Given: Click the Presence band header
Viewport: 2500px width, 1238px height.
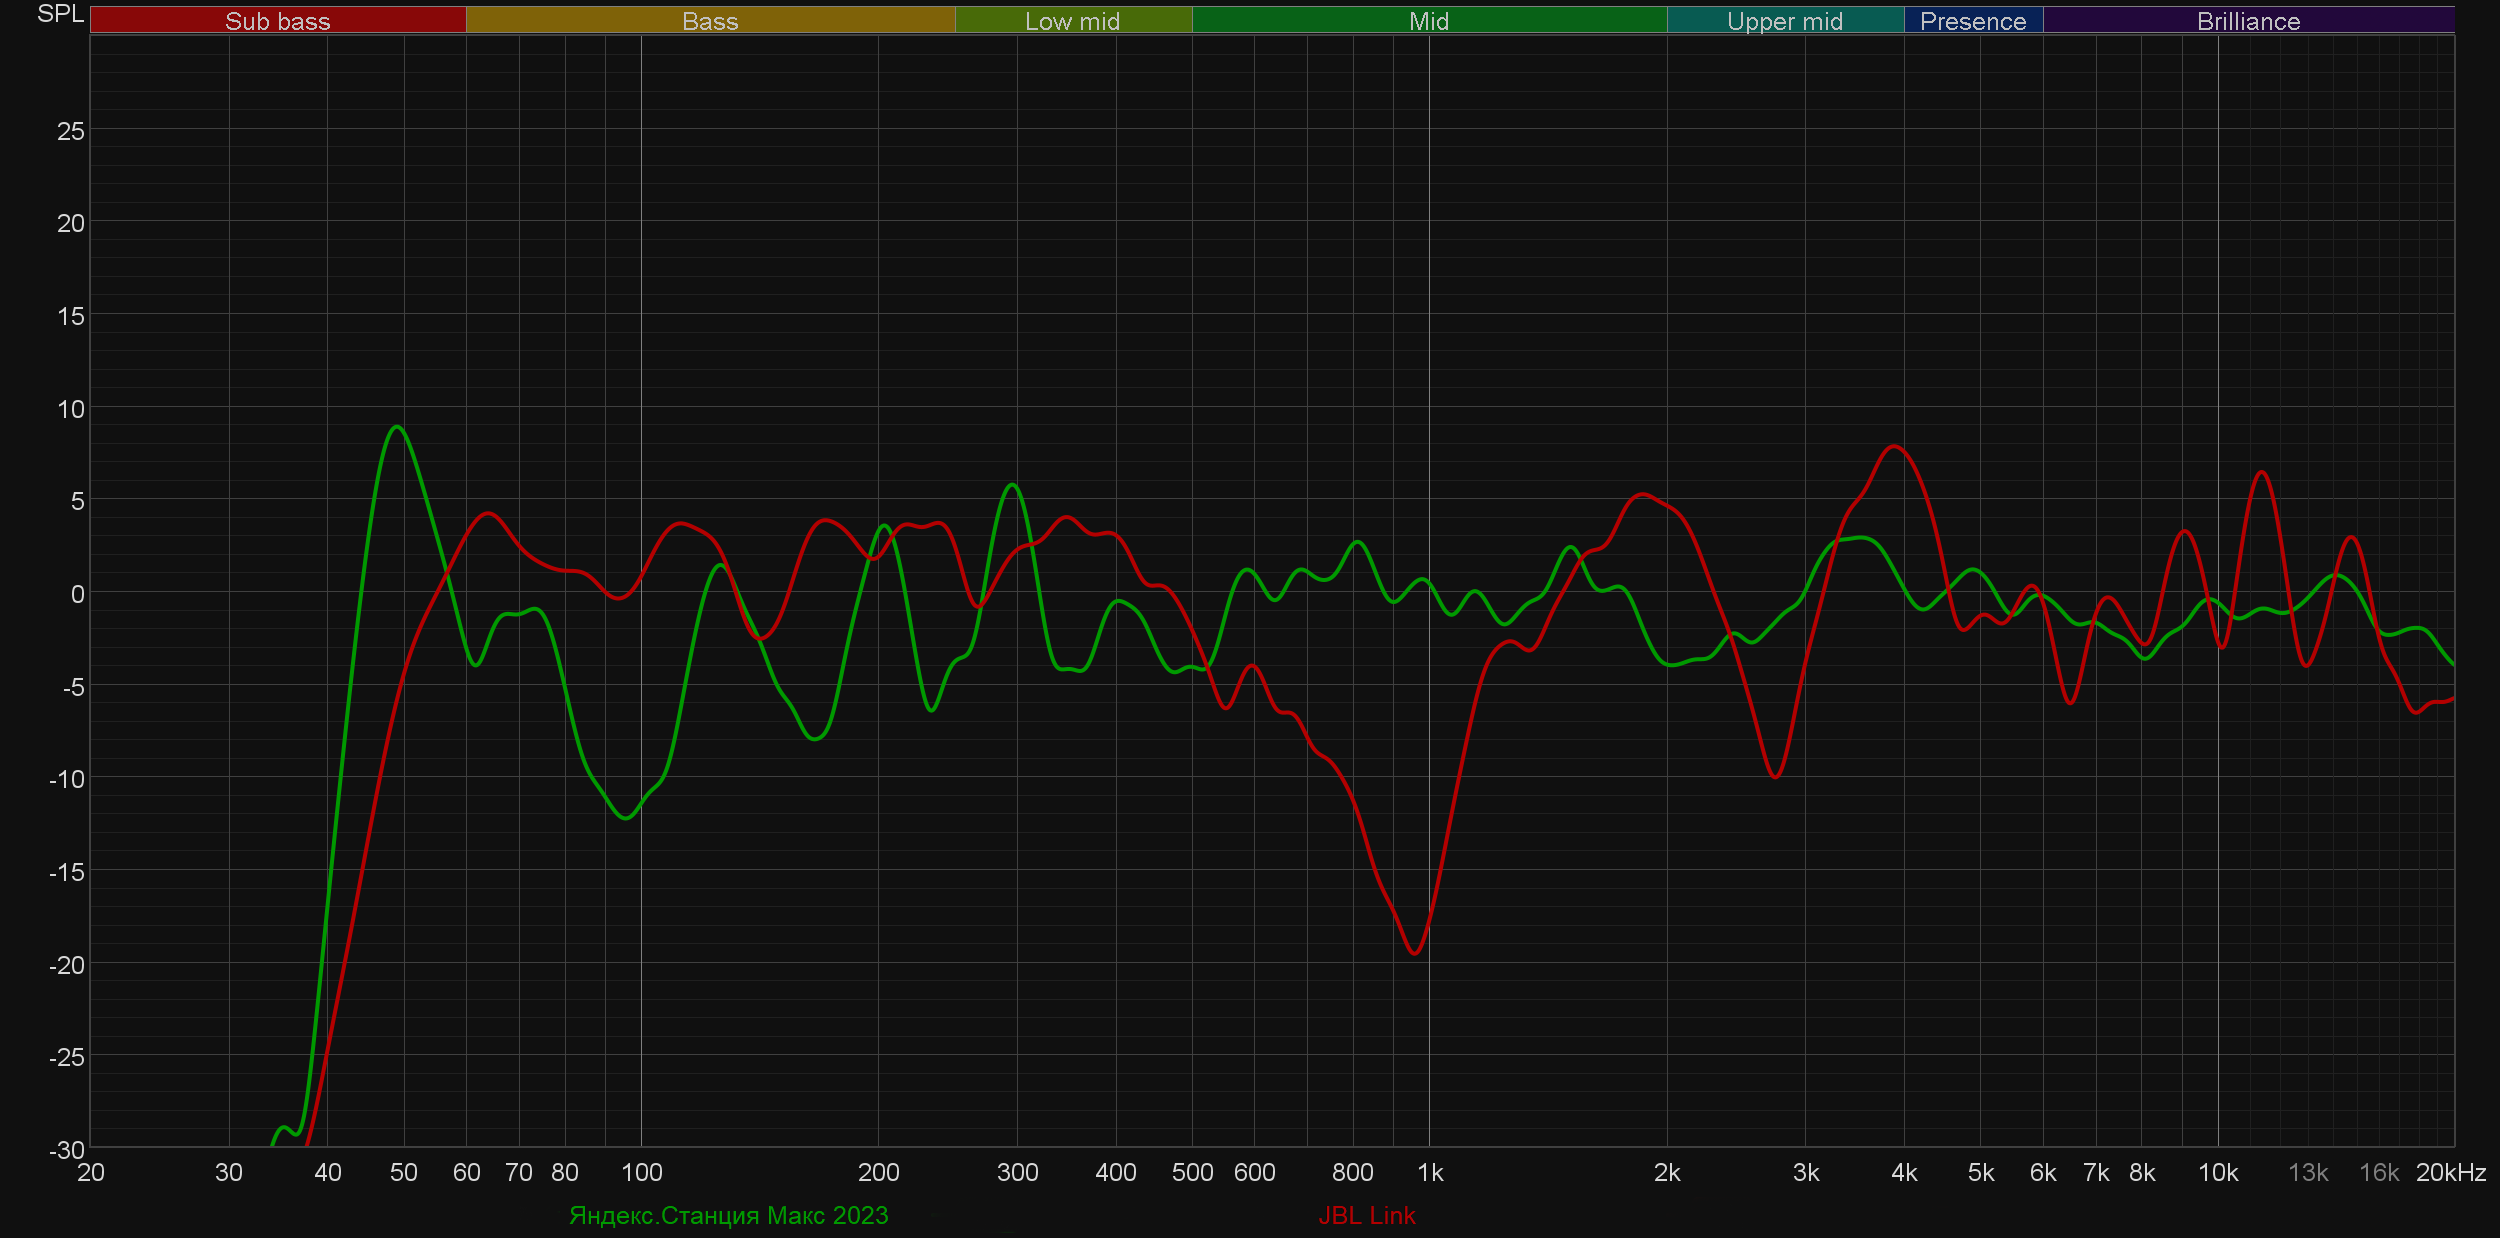Looking at the screenshot, I should (x=1972, y=21).
